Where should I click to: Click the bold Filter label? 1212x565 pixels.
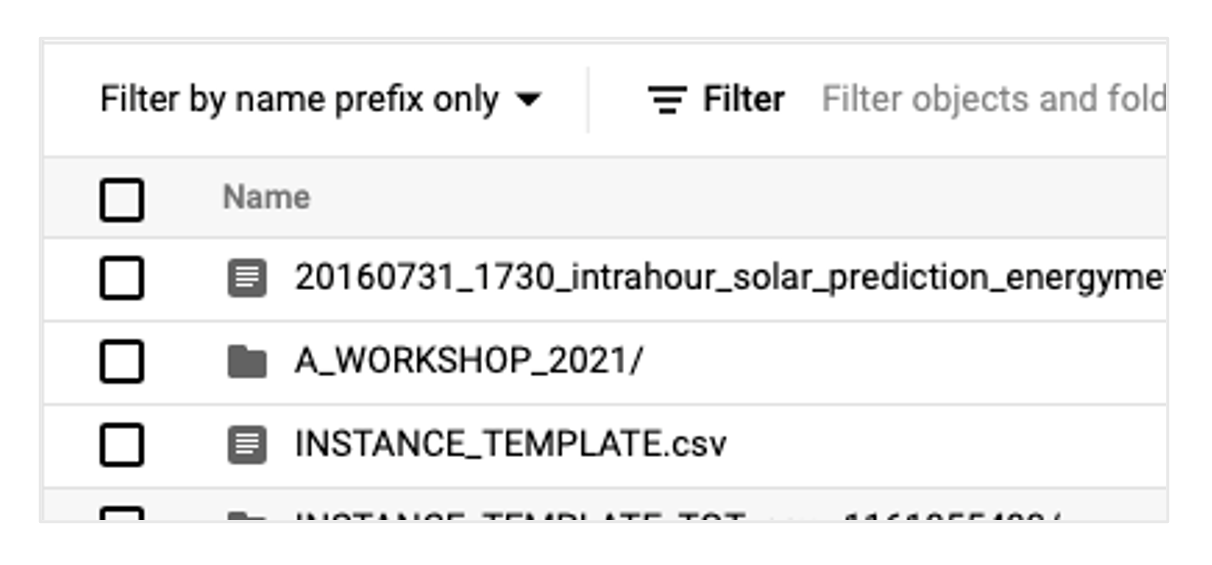point(743,99)
